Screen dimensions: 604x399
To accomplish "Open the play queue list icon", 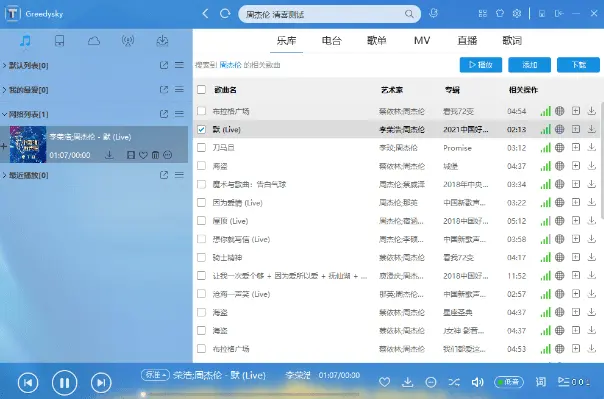I will coord(564,382).
